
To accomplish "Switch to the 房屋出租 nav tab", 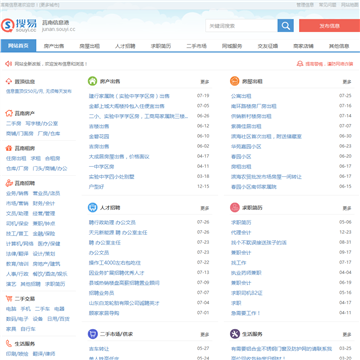I will pos(90,46).
